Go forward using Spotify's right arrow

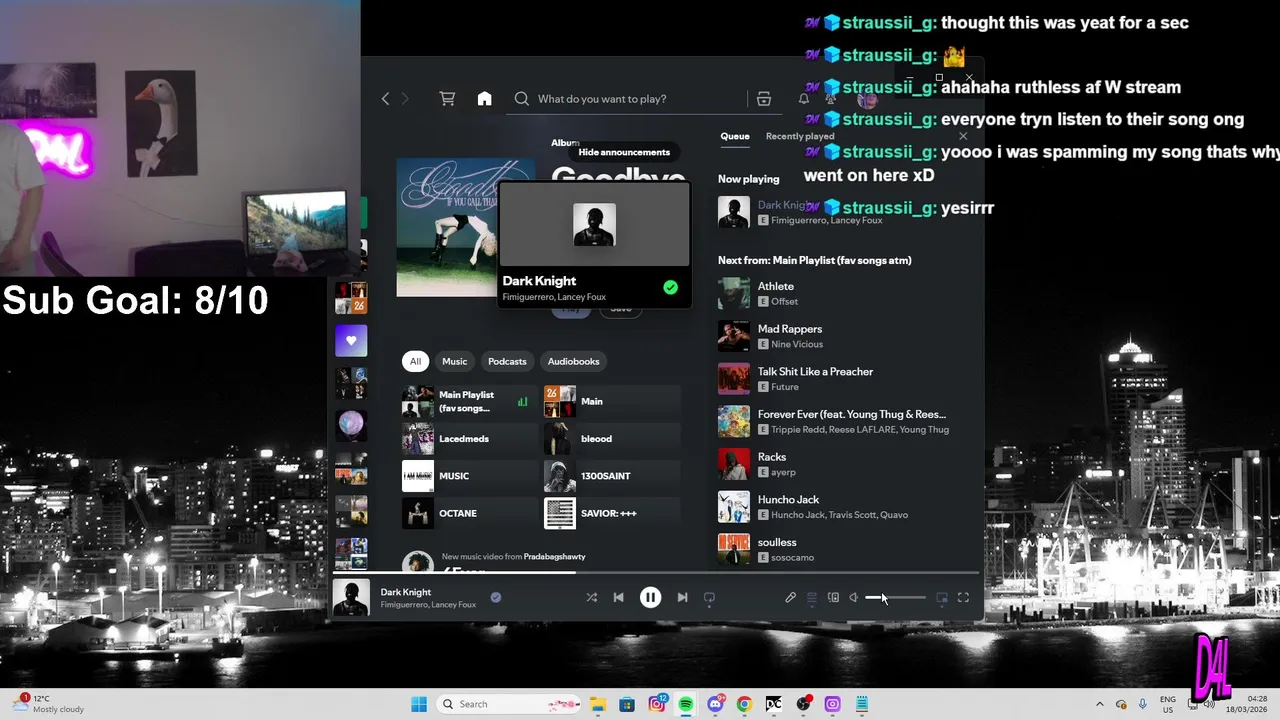coord(405,98)
